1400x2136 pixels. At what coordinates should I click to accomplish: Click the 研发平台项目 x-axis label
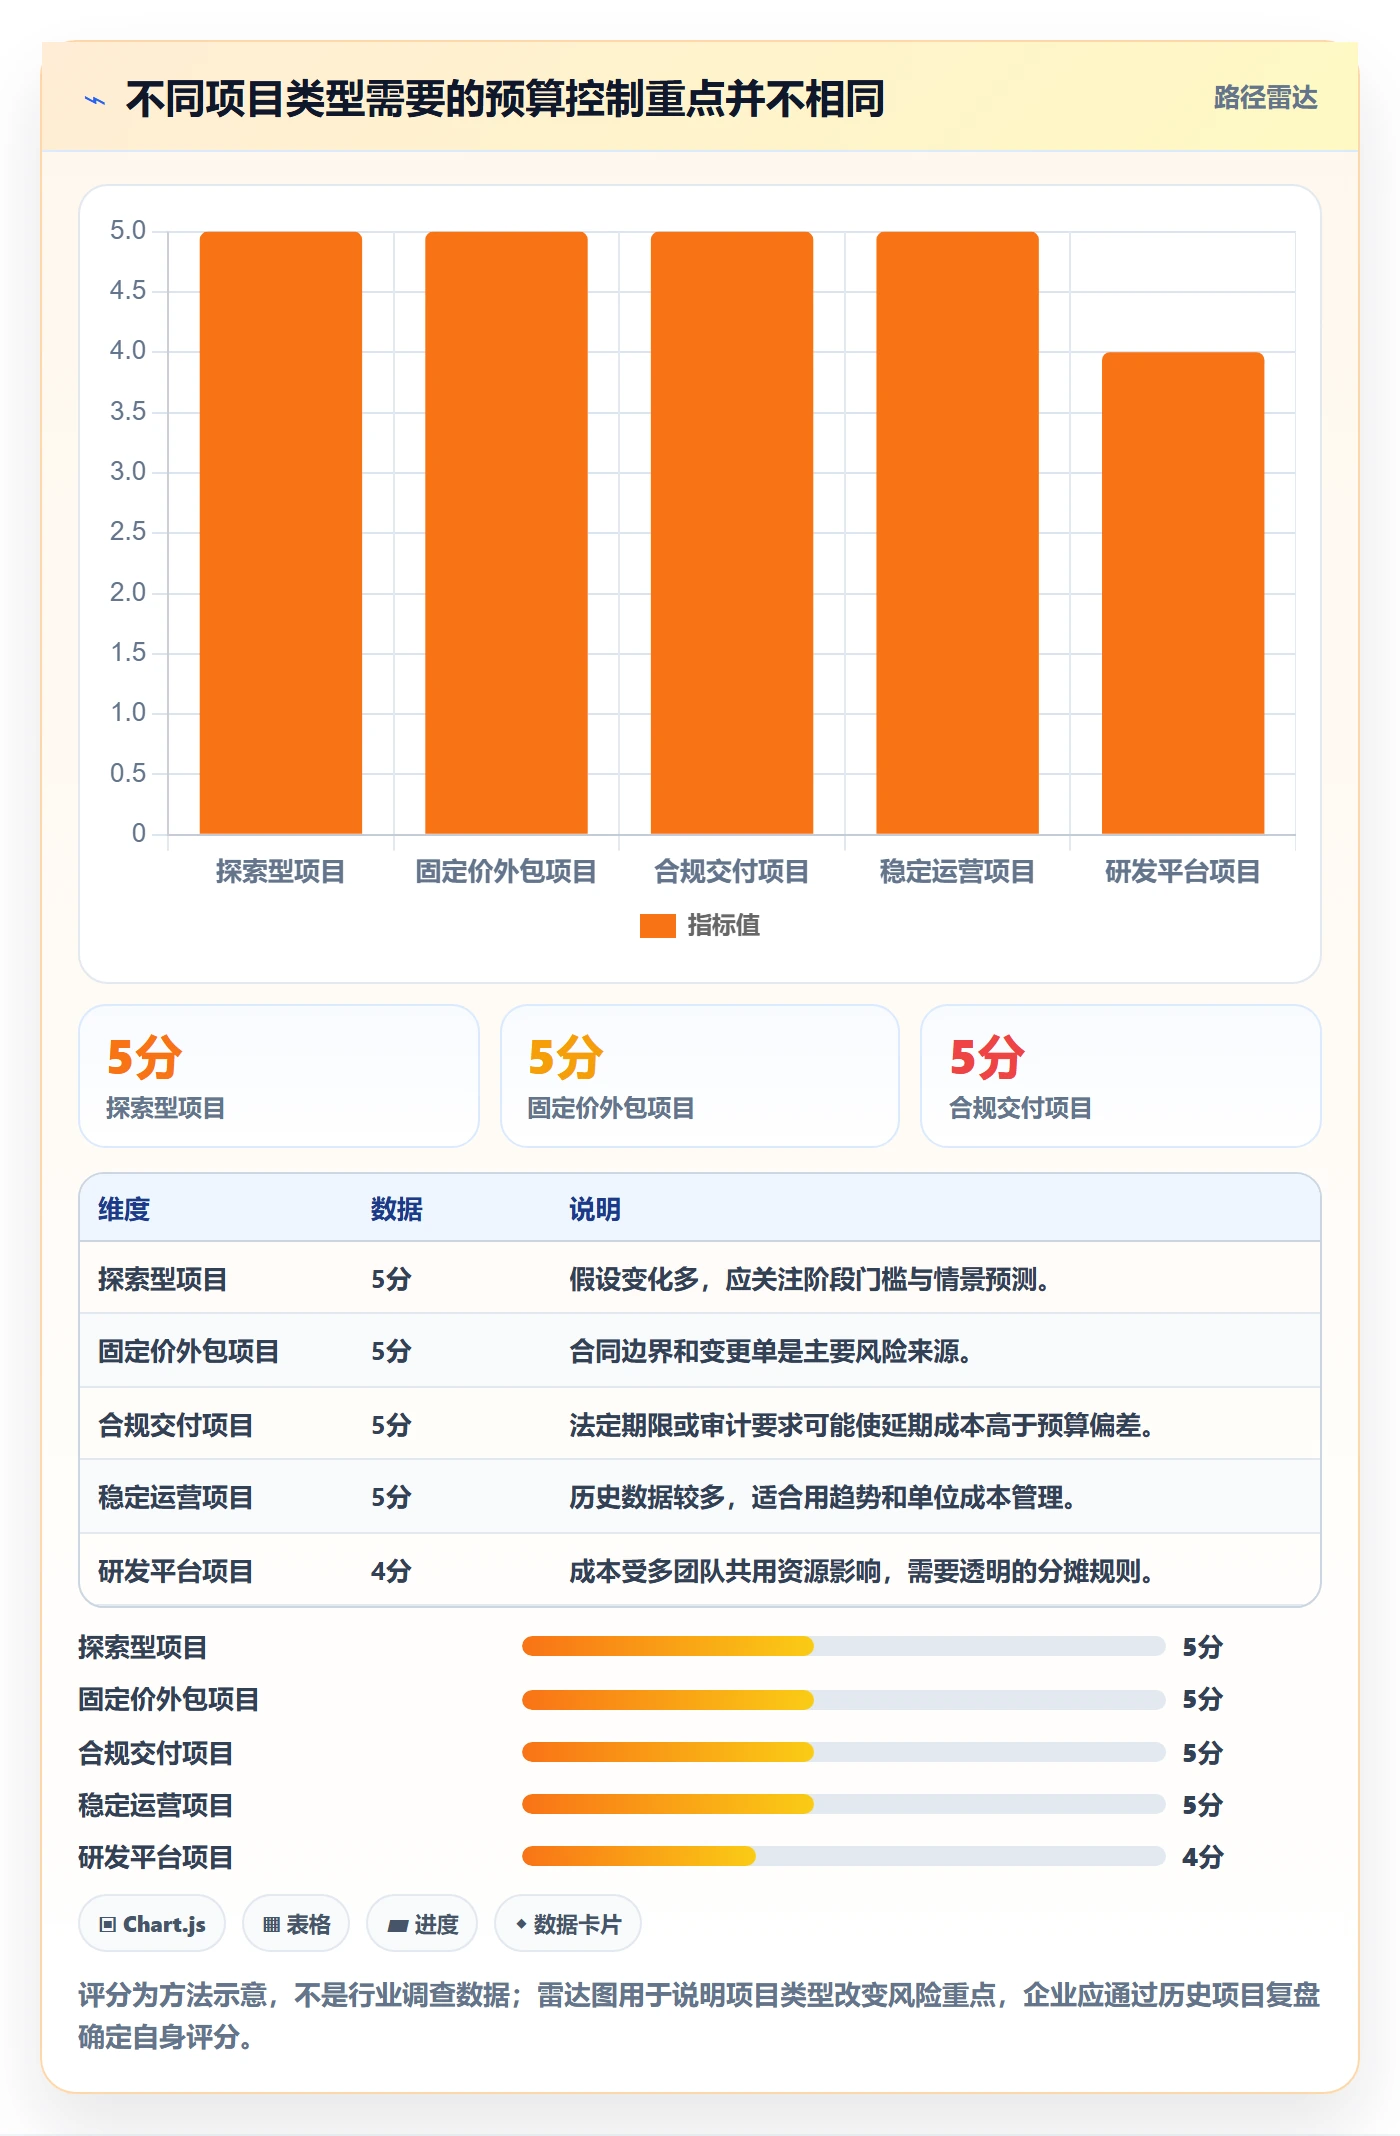tap(1183, 872)
